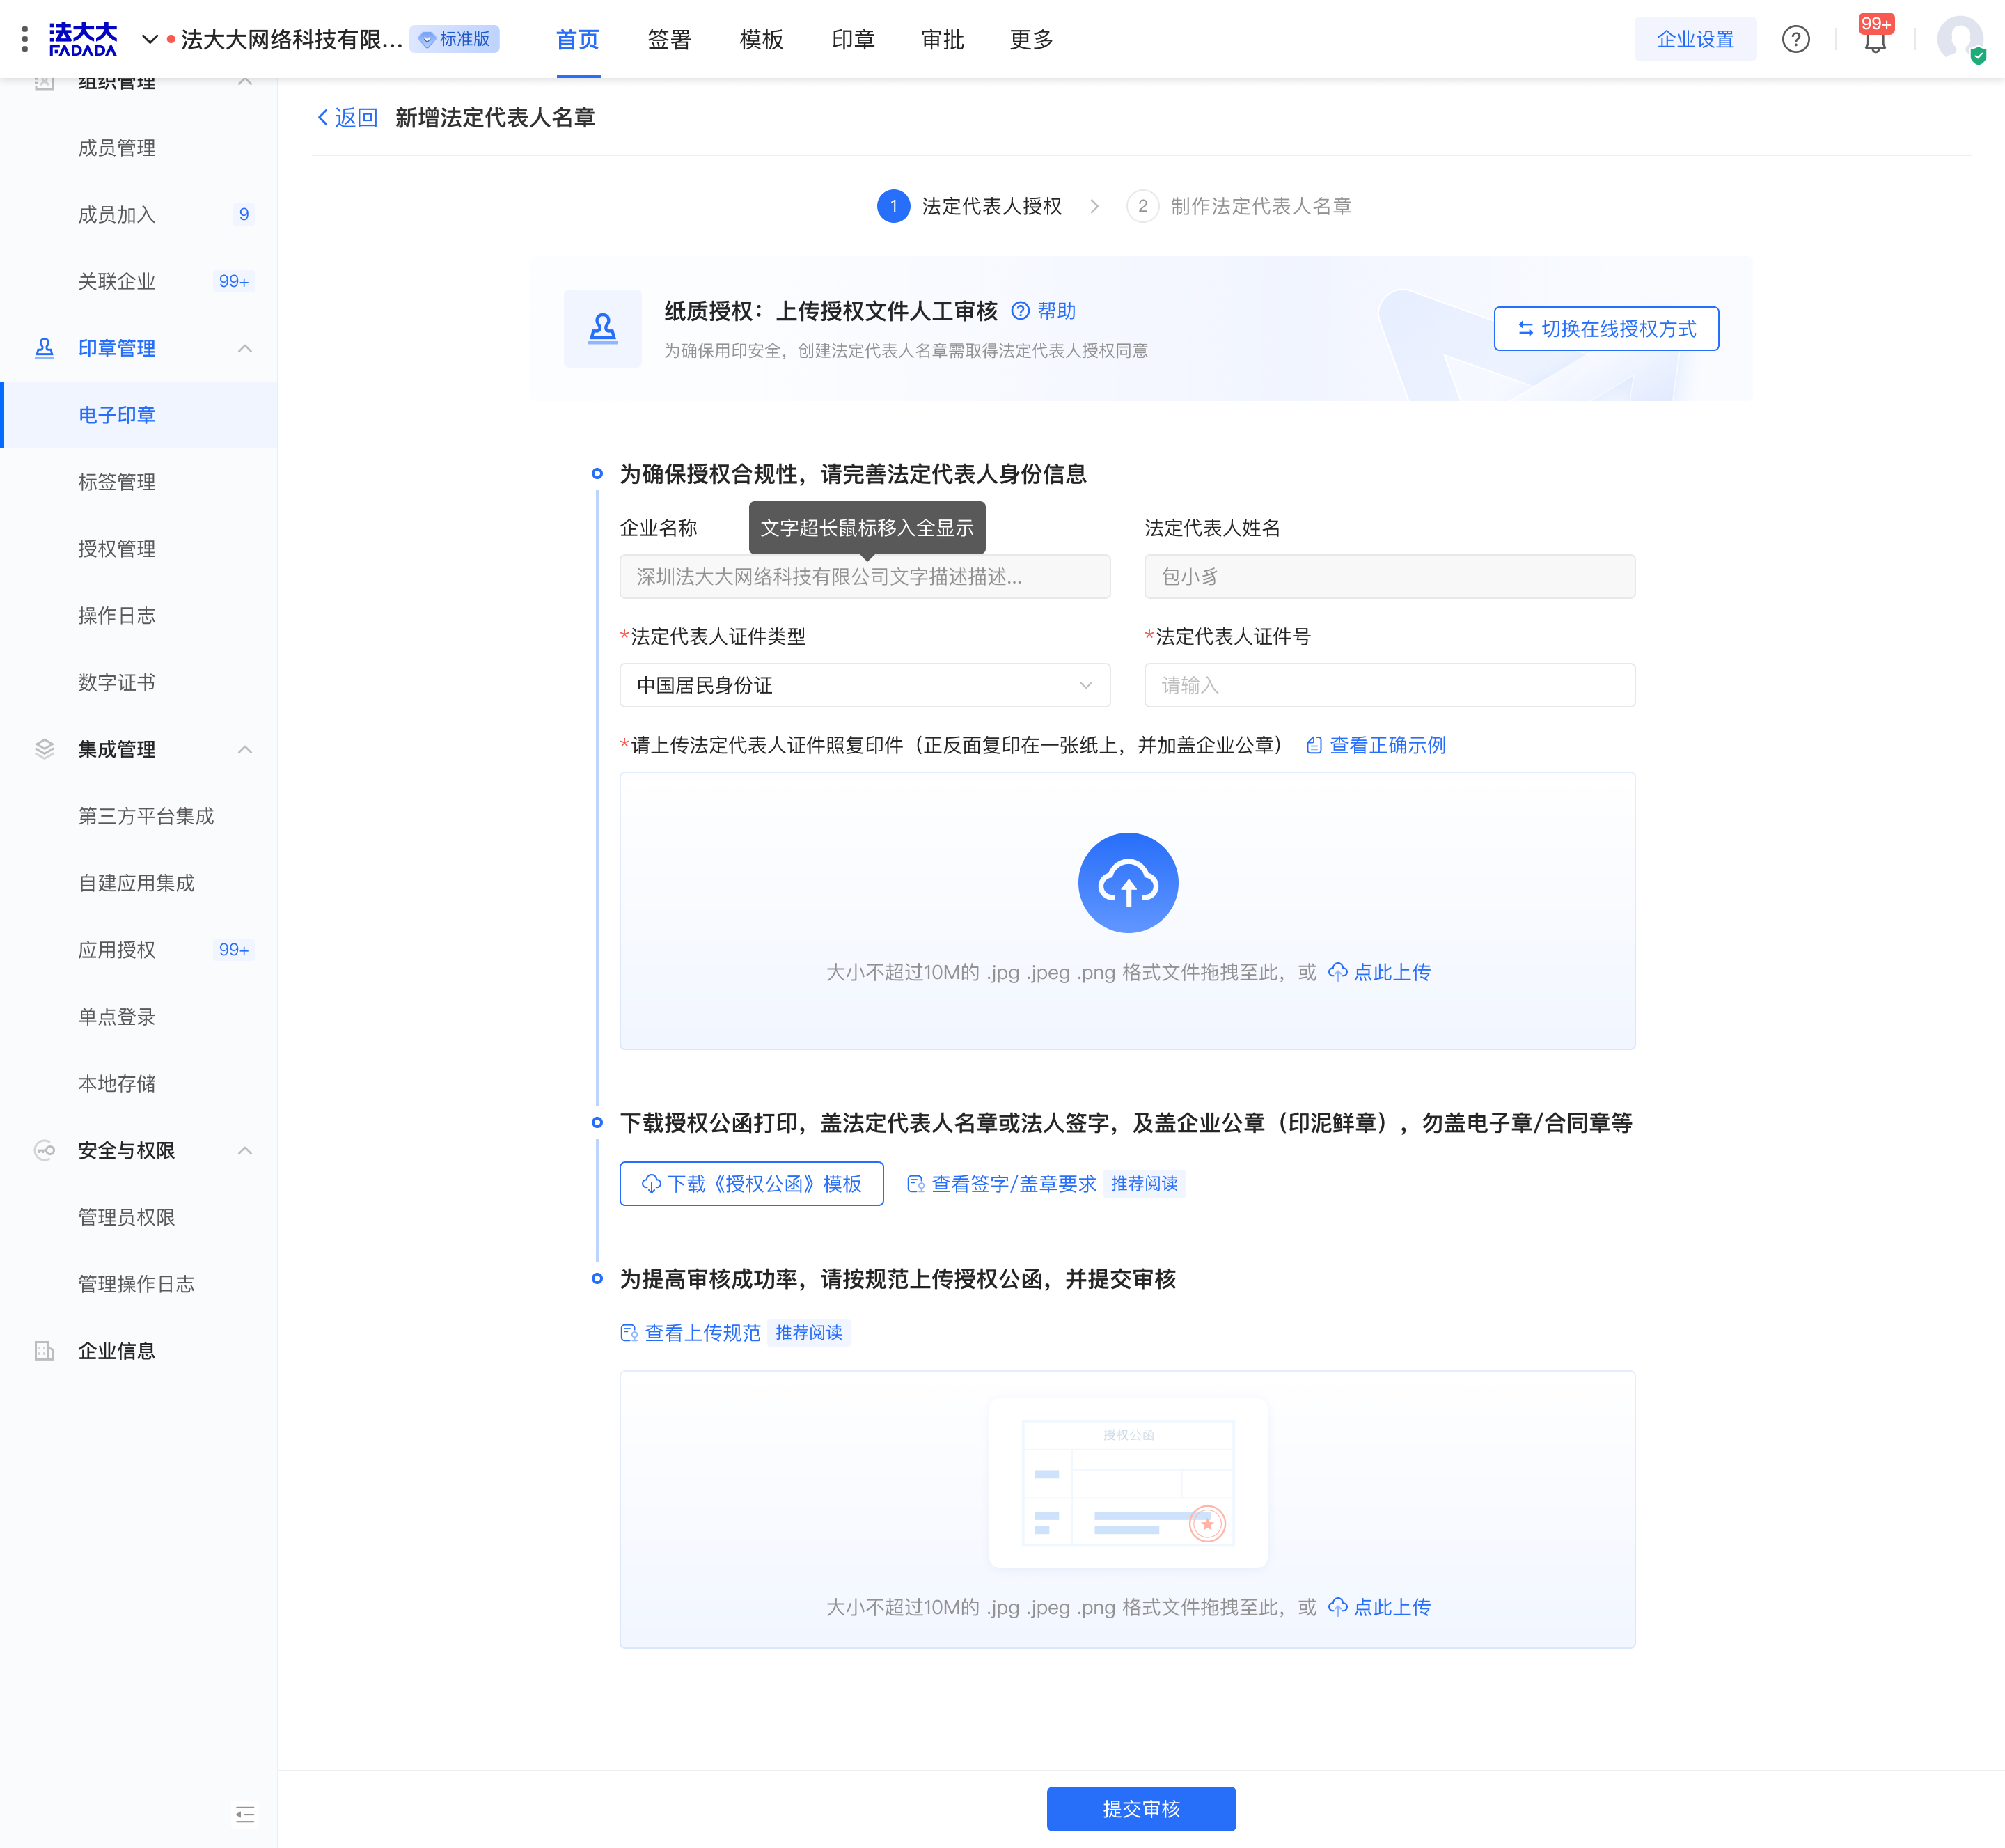Open the app grid dots menu
This screenshot has width=2005, height=1848.
click(x=24, y=39)
